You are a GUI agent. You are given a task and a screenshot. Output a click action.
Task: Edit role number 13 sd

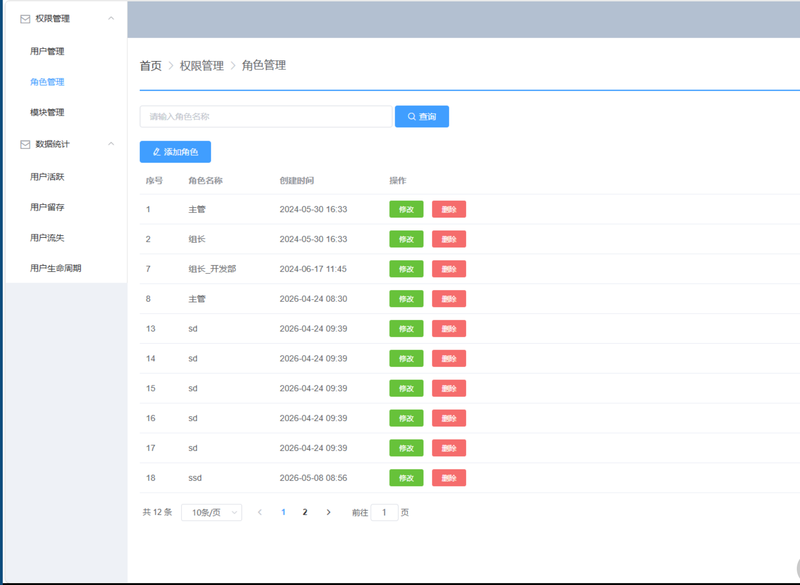[406, 328]
